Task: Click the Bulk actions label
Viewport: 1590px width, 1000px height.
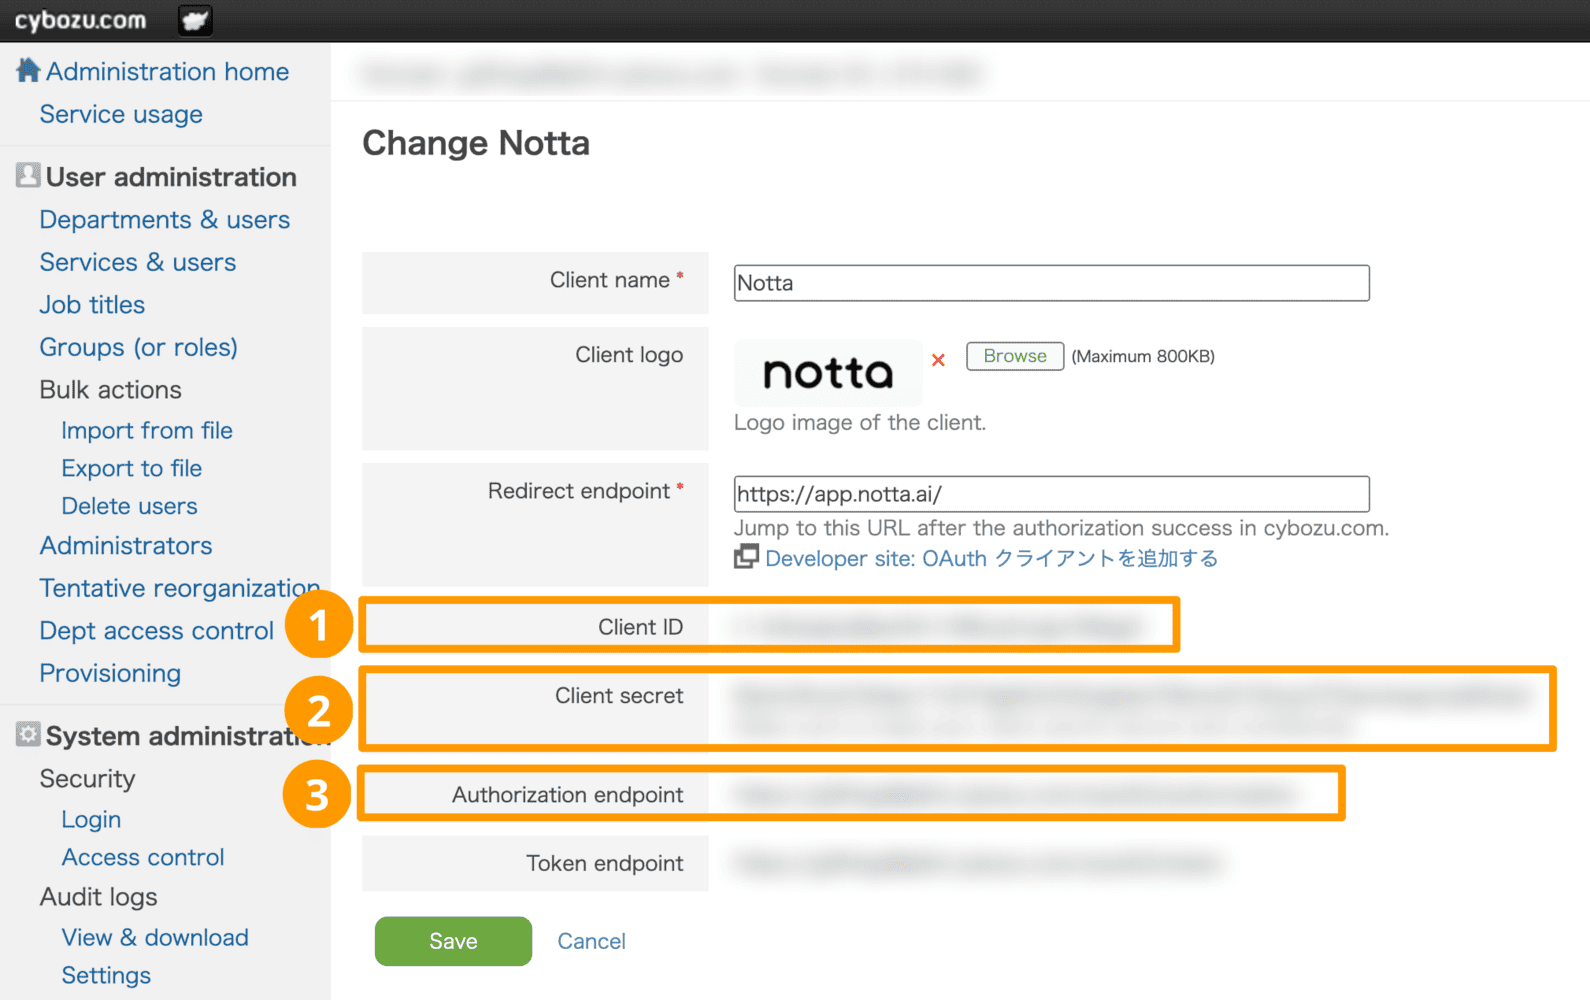Action: point(111,390)
